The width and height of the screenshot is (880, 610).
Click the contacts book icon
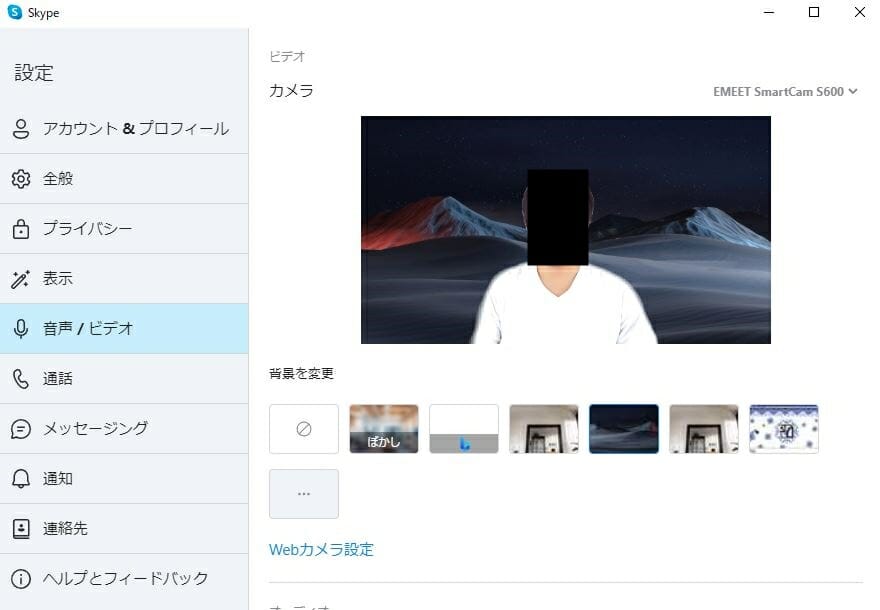coord(20,529)
